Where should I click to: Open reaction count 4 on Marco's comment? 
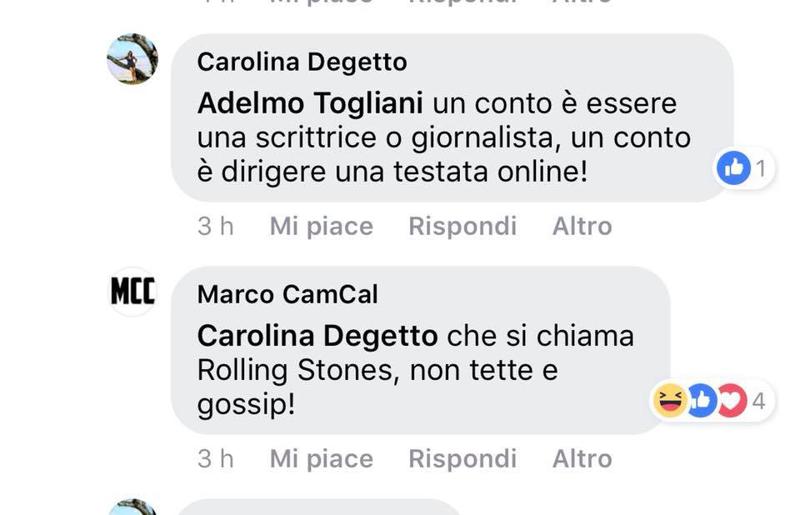[759, 402]
